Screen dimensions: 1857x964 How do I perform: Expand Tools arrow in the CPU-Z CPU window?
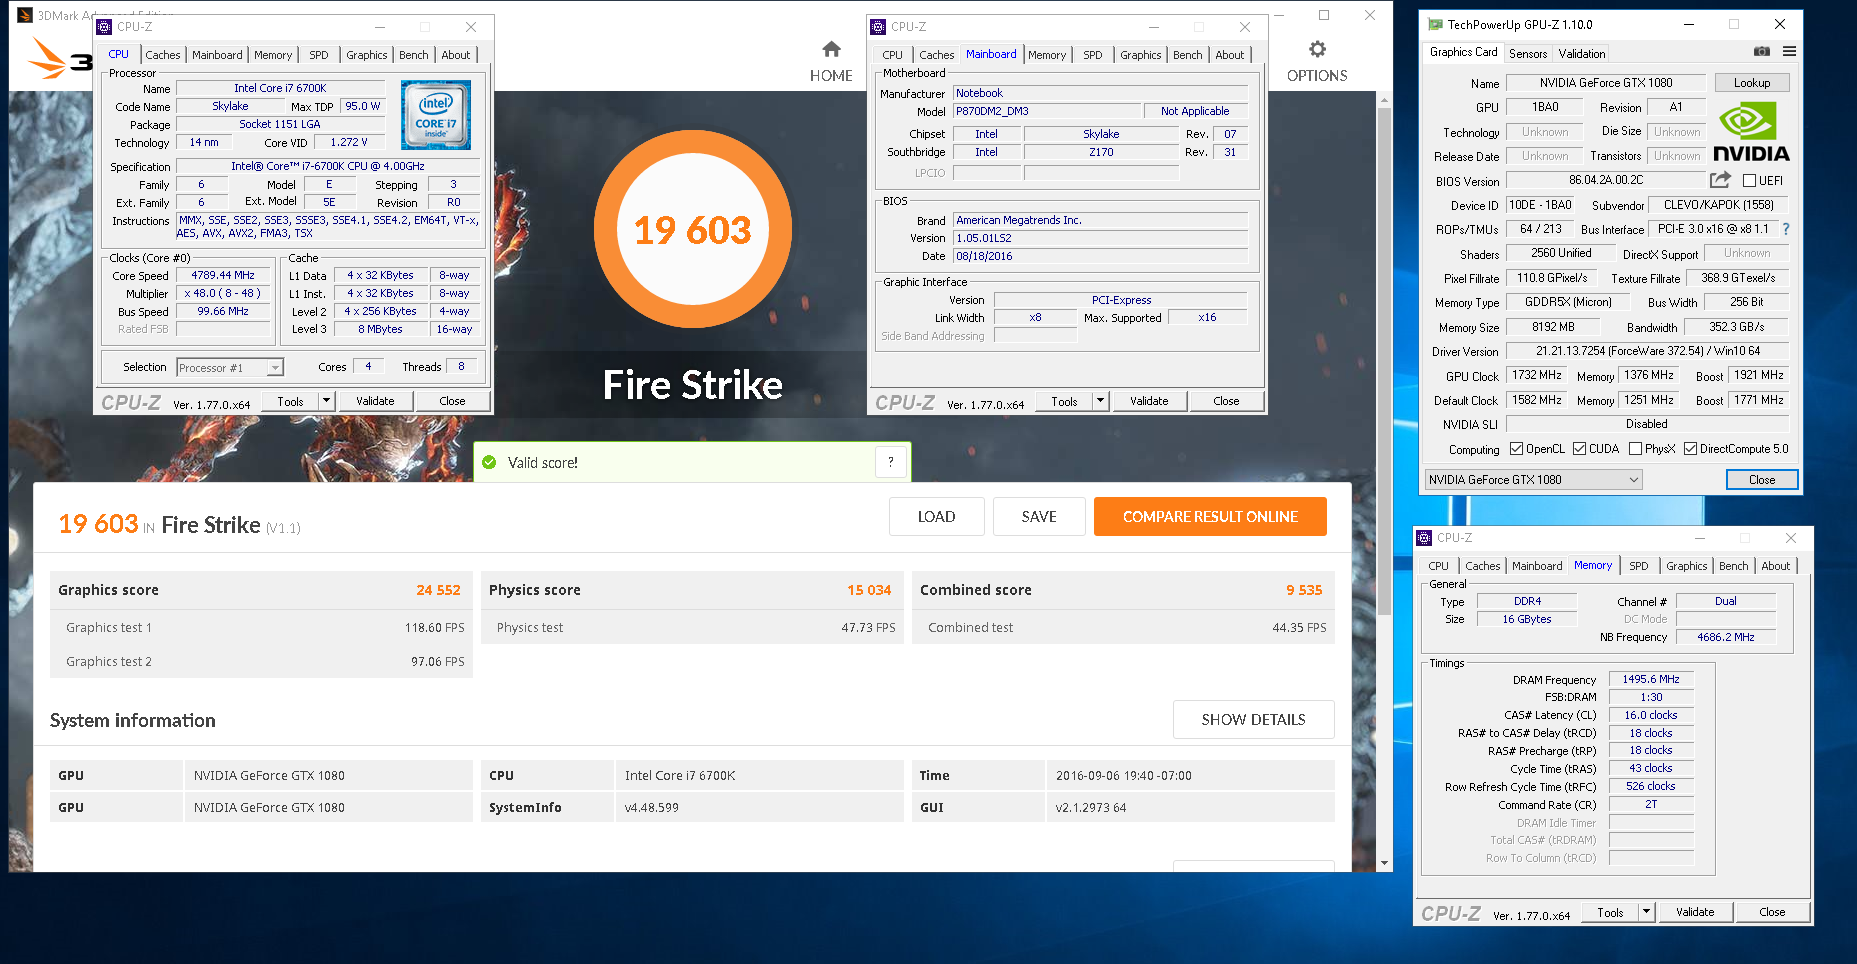click(326, 401)
